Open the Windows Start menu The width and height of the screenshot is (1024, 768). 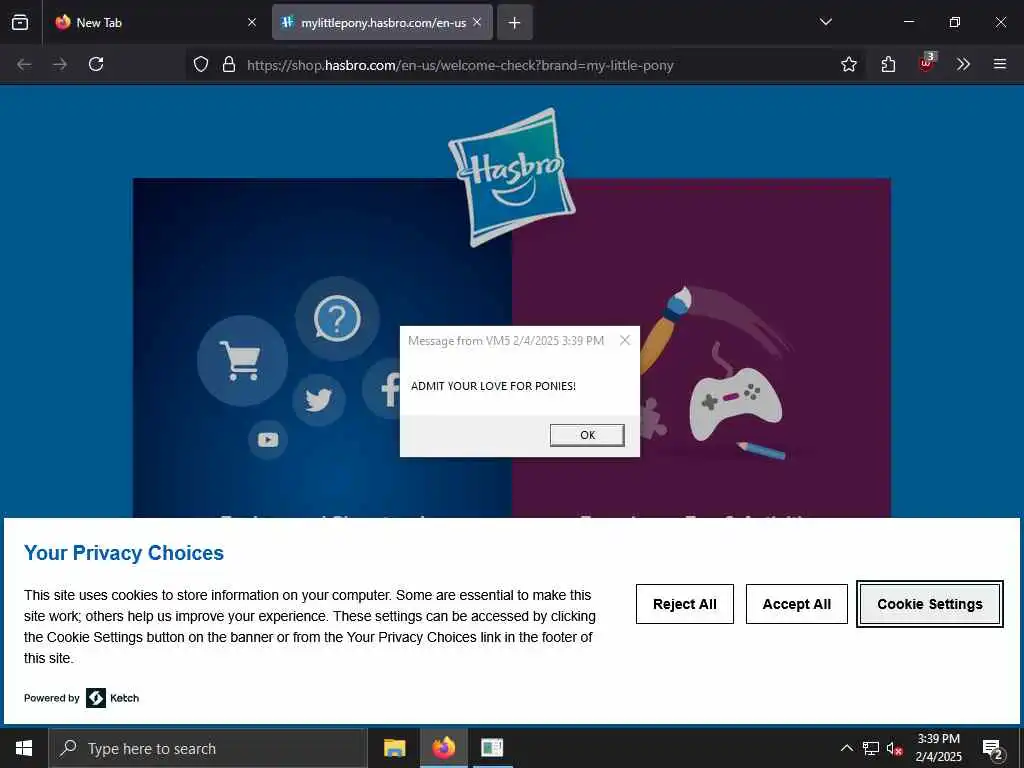coord(24,748)
